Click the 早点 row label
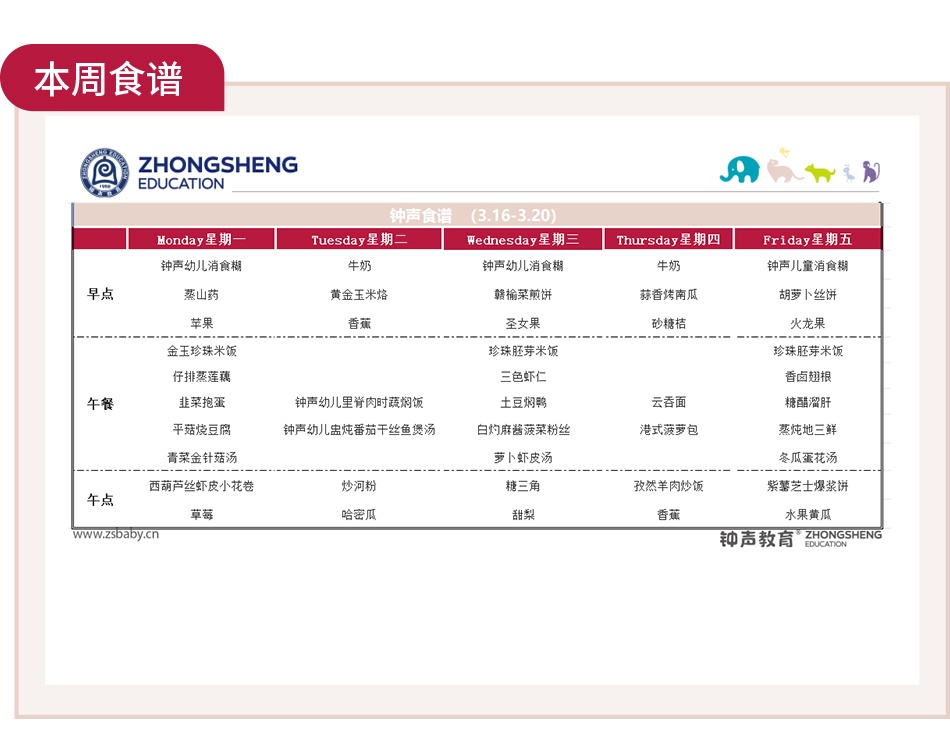 (x=100, y=294)
